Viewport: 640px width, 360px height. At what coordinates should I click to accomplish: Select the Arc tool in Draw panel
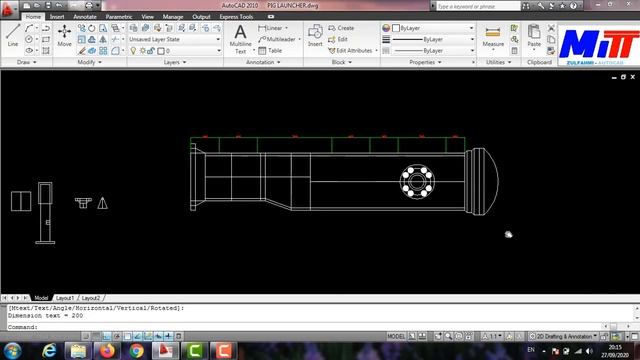(29, 28)
